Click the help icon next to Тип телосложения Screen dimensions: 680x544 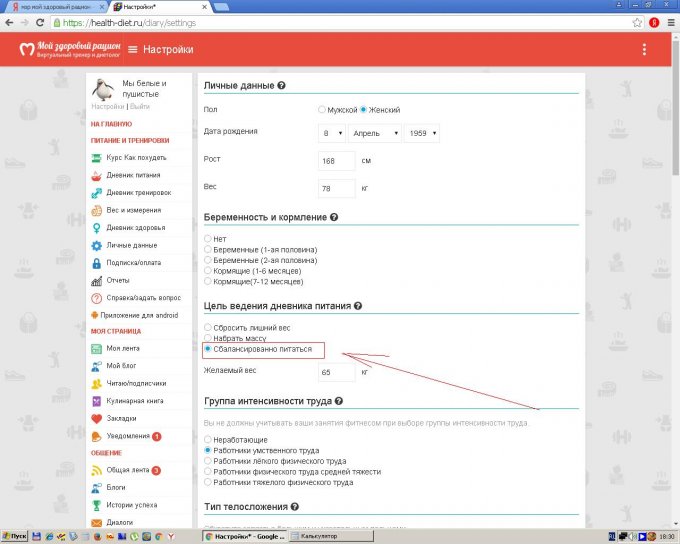[294, 507]
